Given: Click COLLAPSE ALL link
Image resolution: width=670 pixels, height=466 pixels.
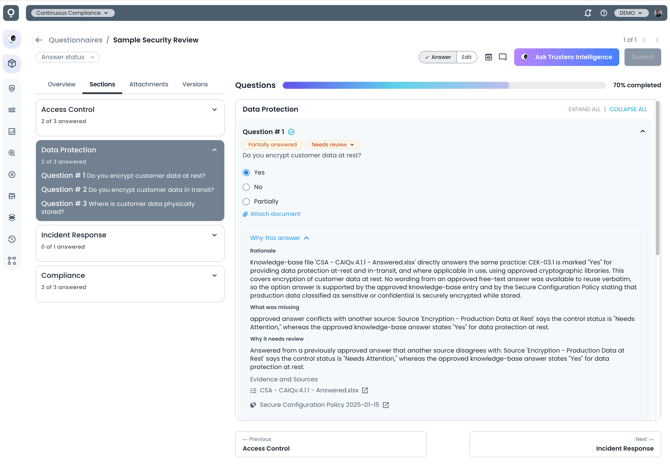Looking at the screenshot, I should pyautogui.click(x=628, y=109).
